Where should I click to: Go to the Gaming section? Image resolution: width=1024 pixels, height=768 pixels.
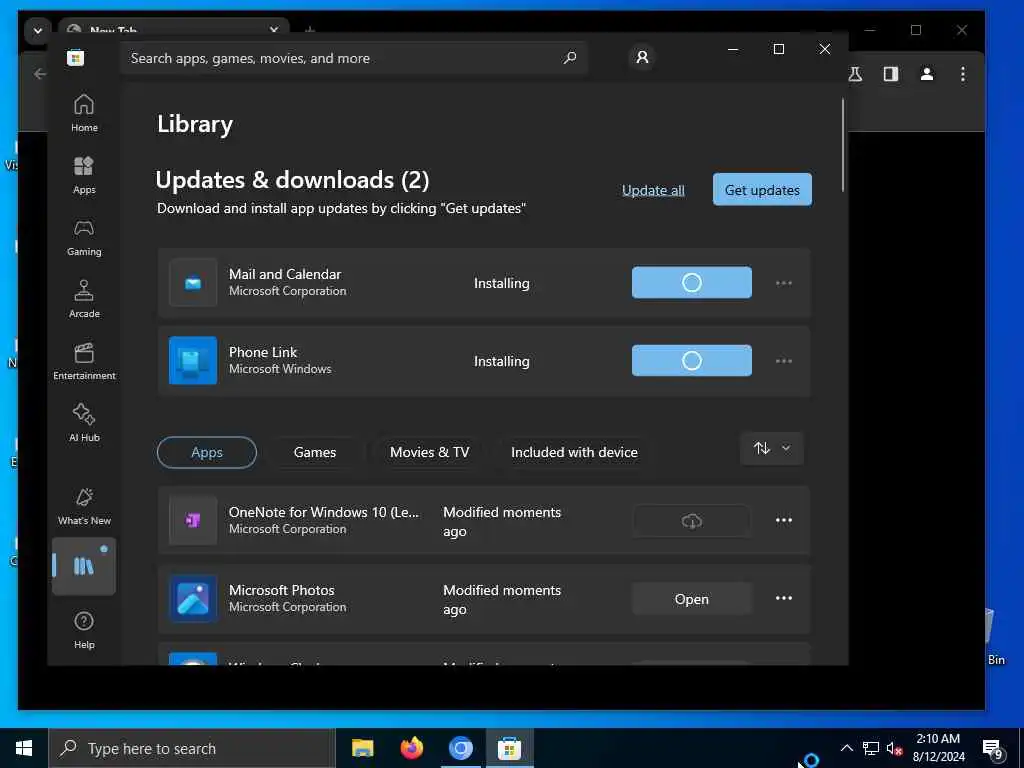[84, 238]
